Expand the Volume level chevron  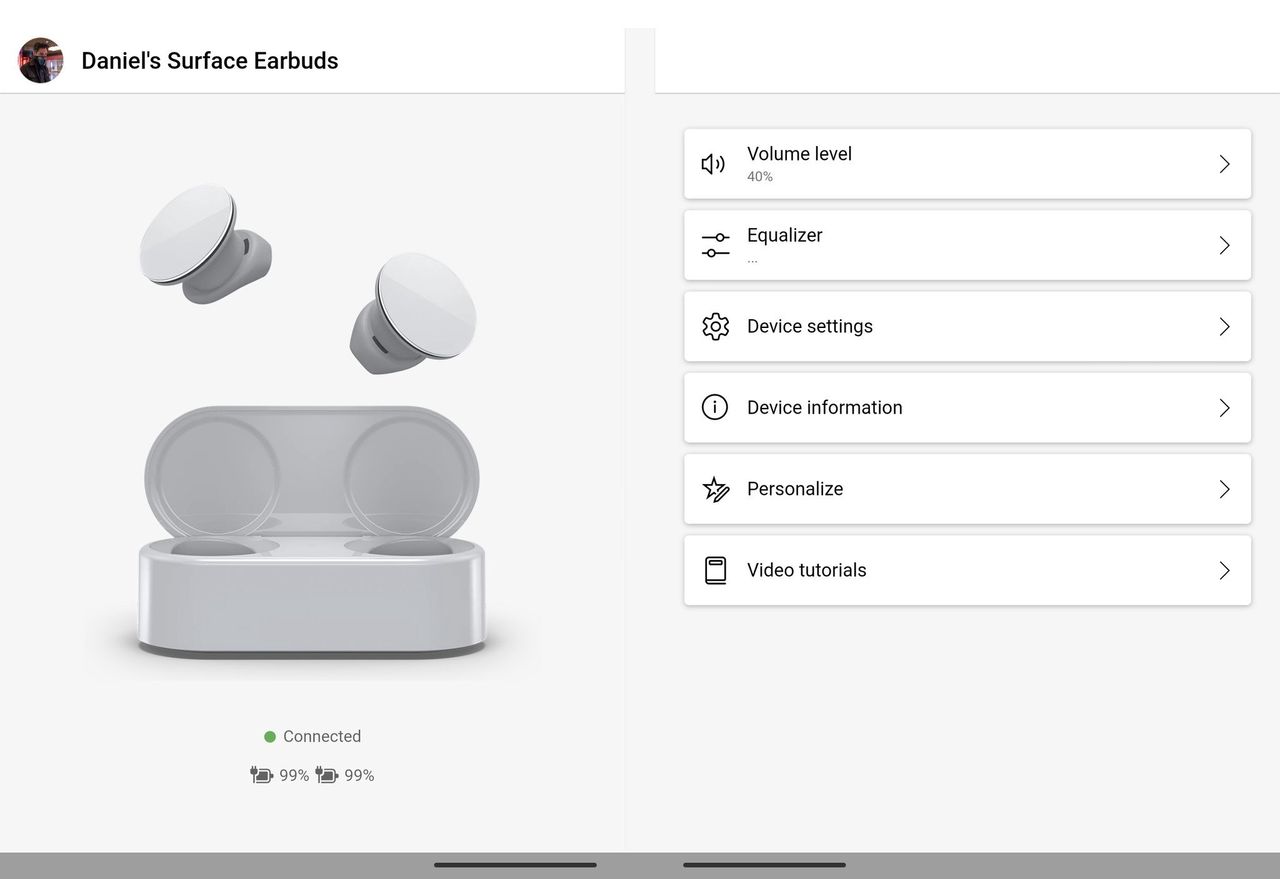click(1224, 164)
